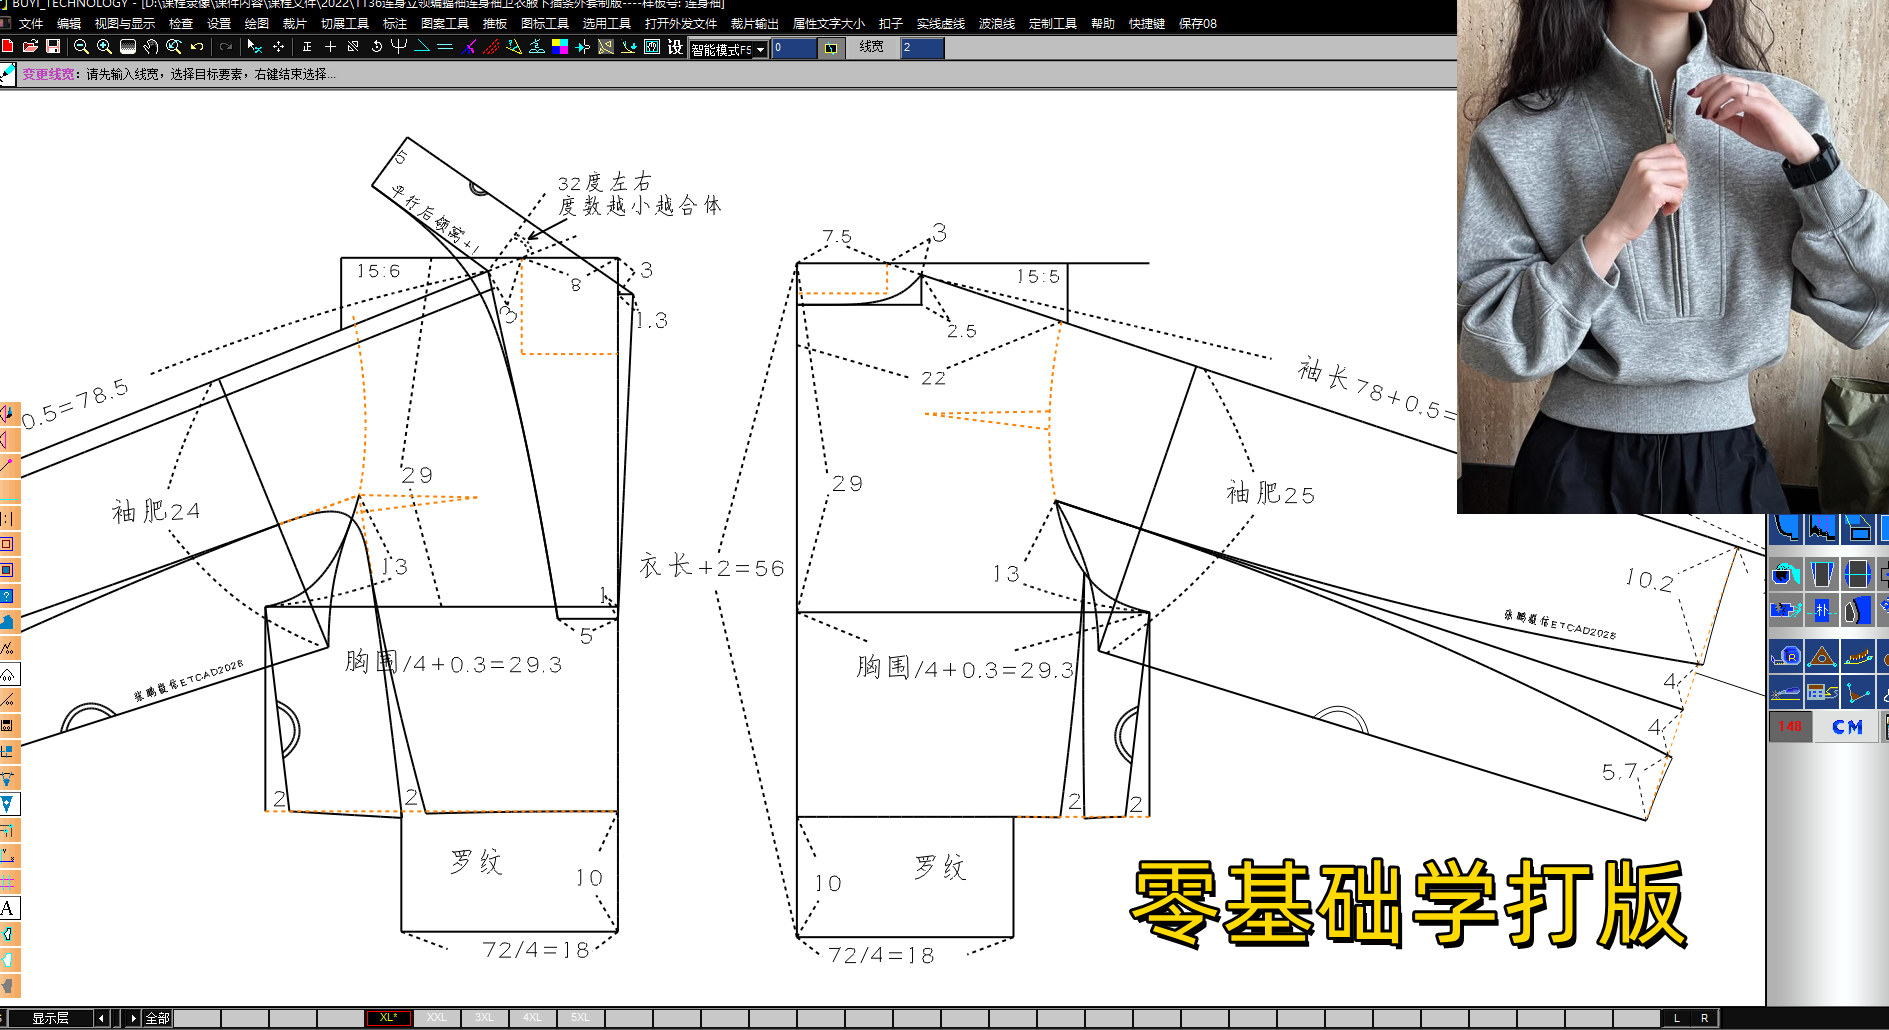The height and width of the screenshot is (1030, 1889).
Task: Click the Save floppy disk icon
Action: tap(54, 47)
